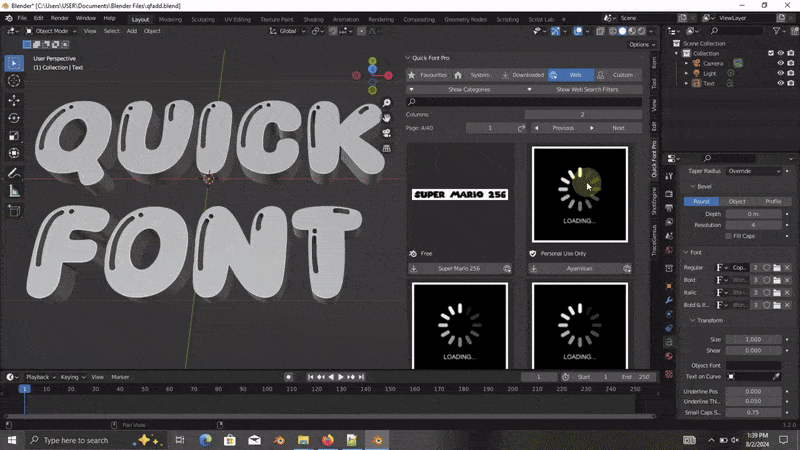
Task: Open the Render menu
Action: (x=60, y=18)
